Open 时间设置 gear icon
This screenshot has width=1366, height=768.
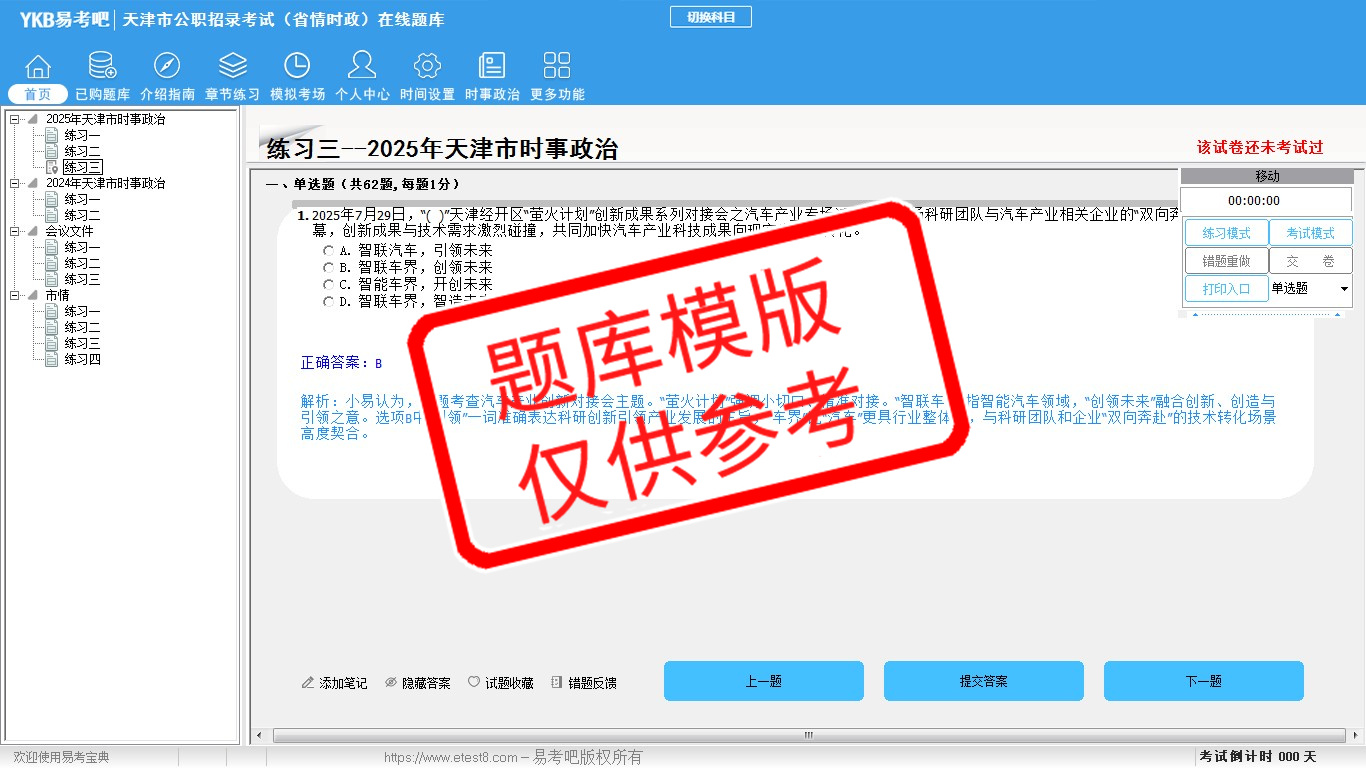click(x=427, y=67)
